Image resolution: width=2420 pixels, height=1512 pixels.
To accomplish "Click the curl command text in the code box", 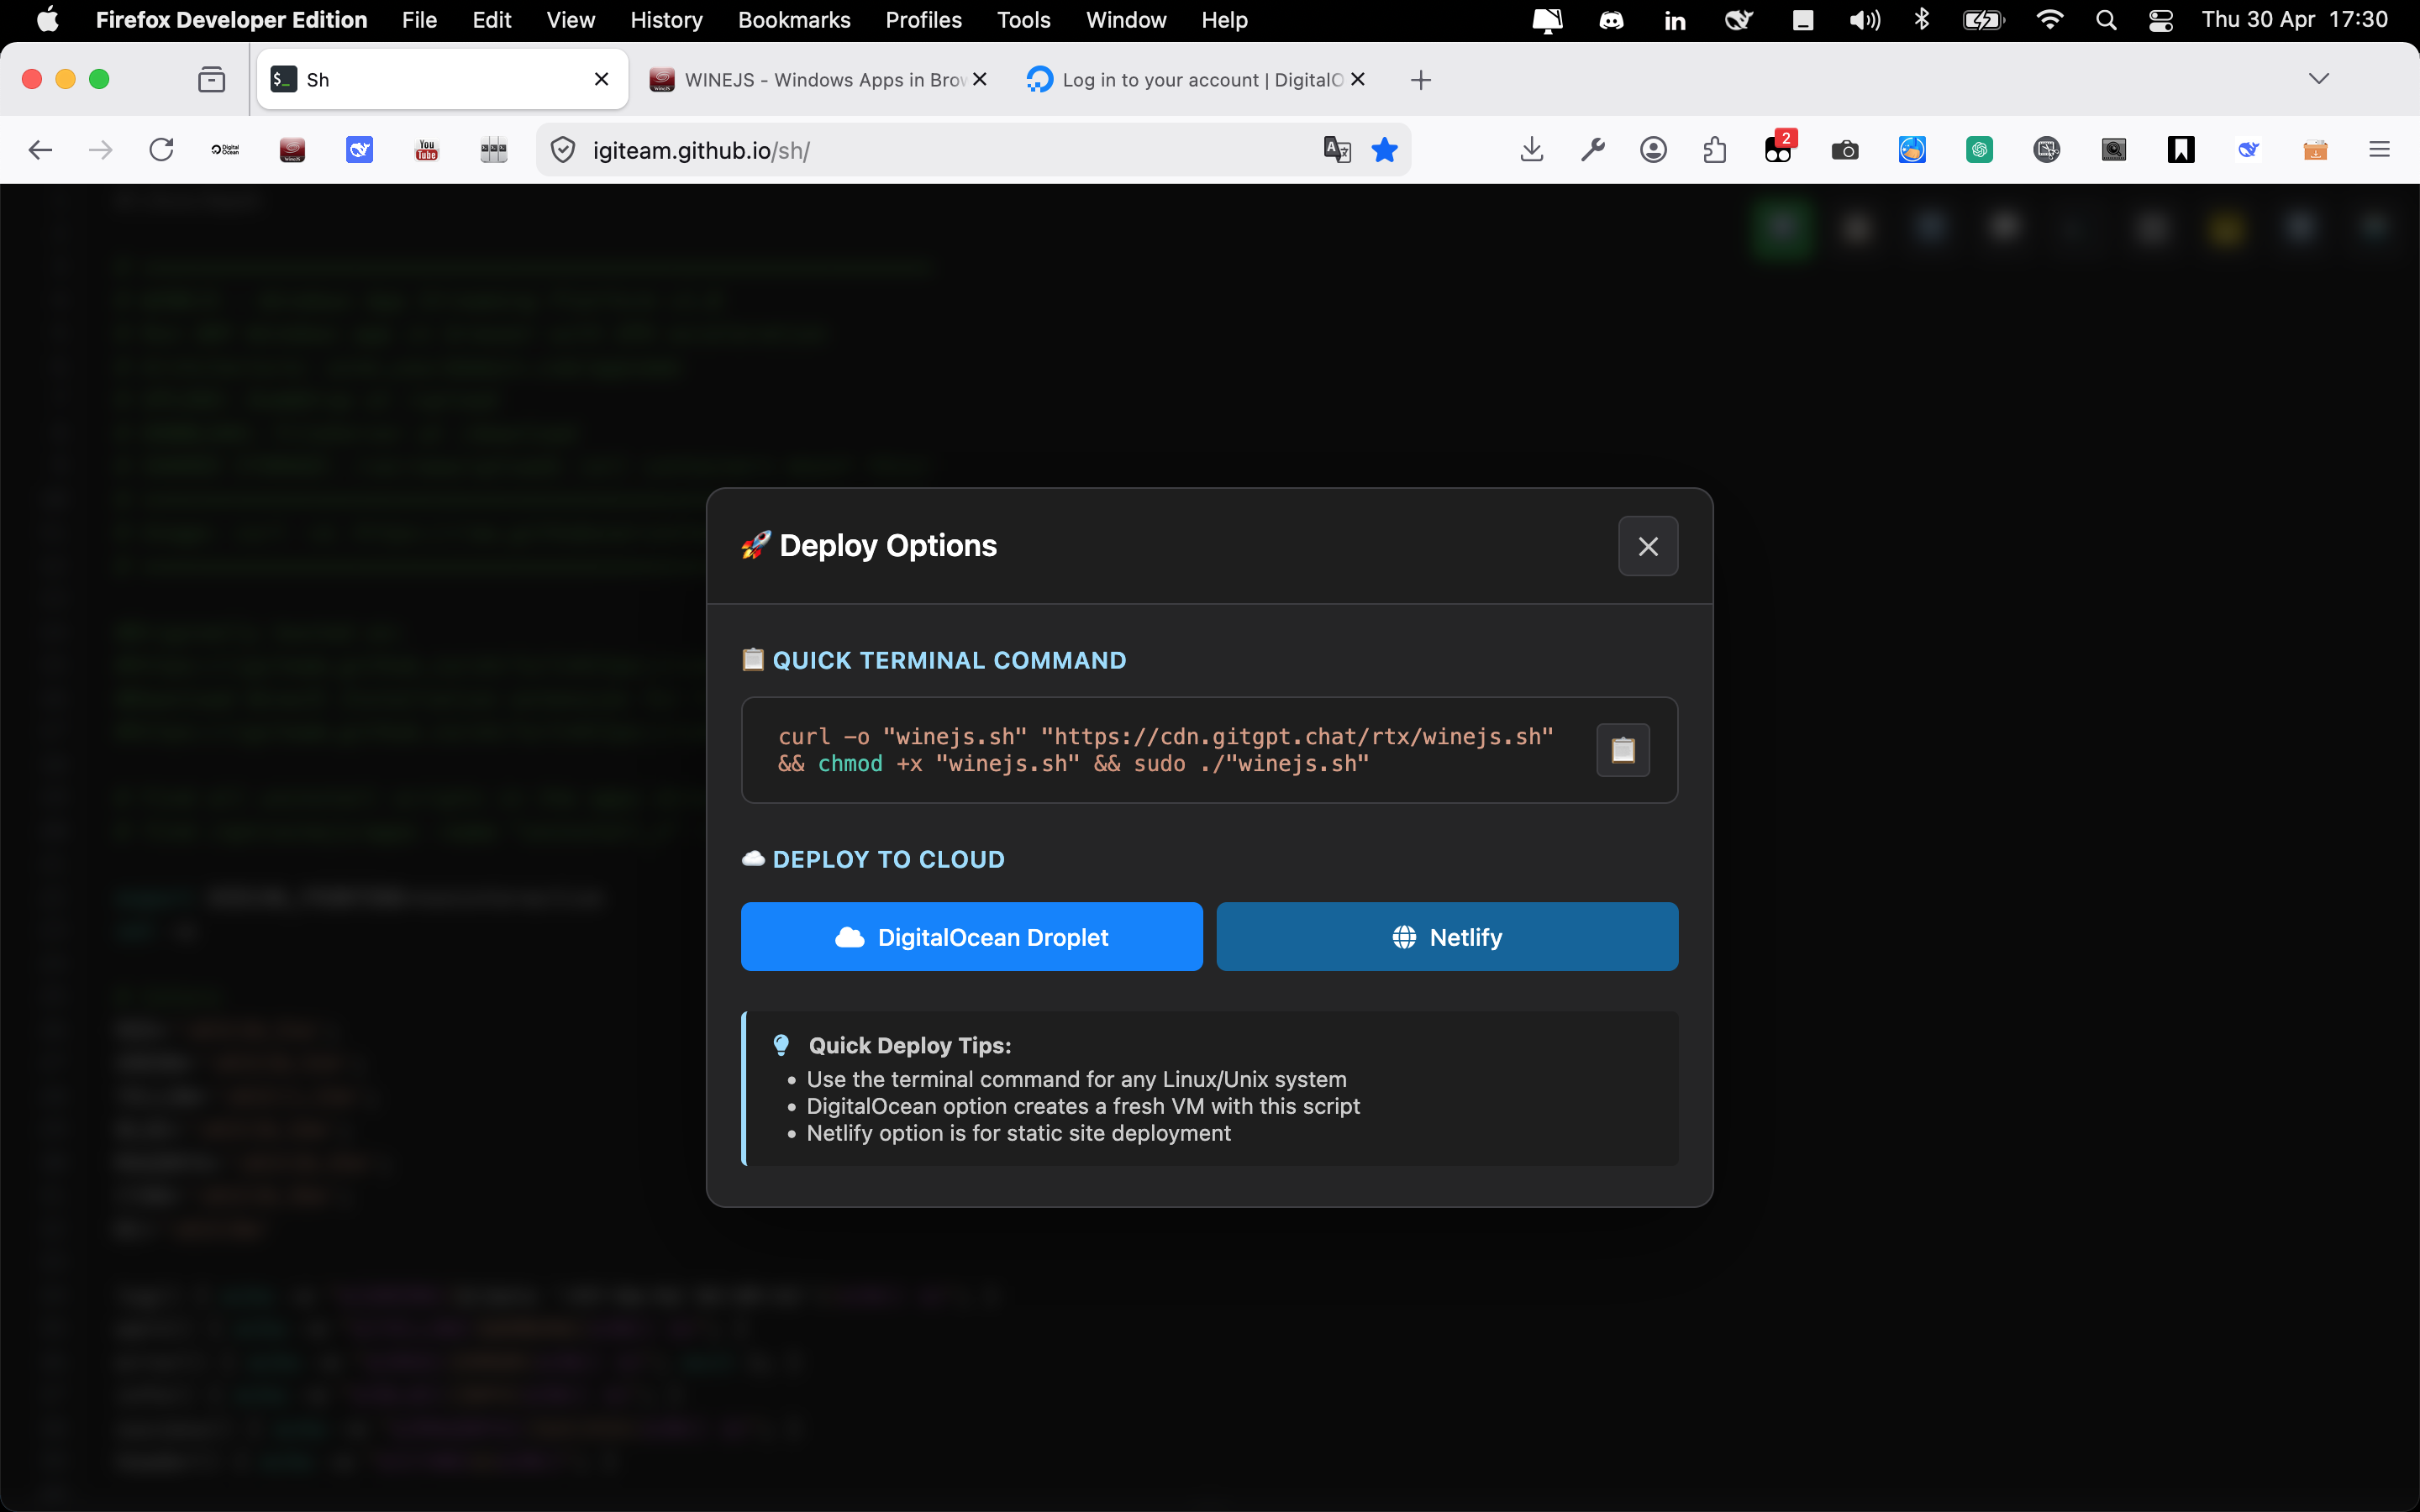I will 1166,750.
